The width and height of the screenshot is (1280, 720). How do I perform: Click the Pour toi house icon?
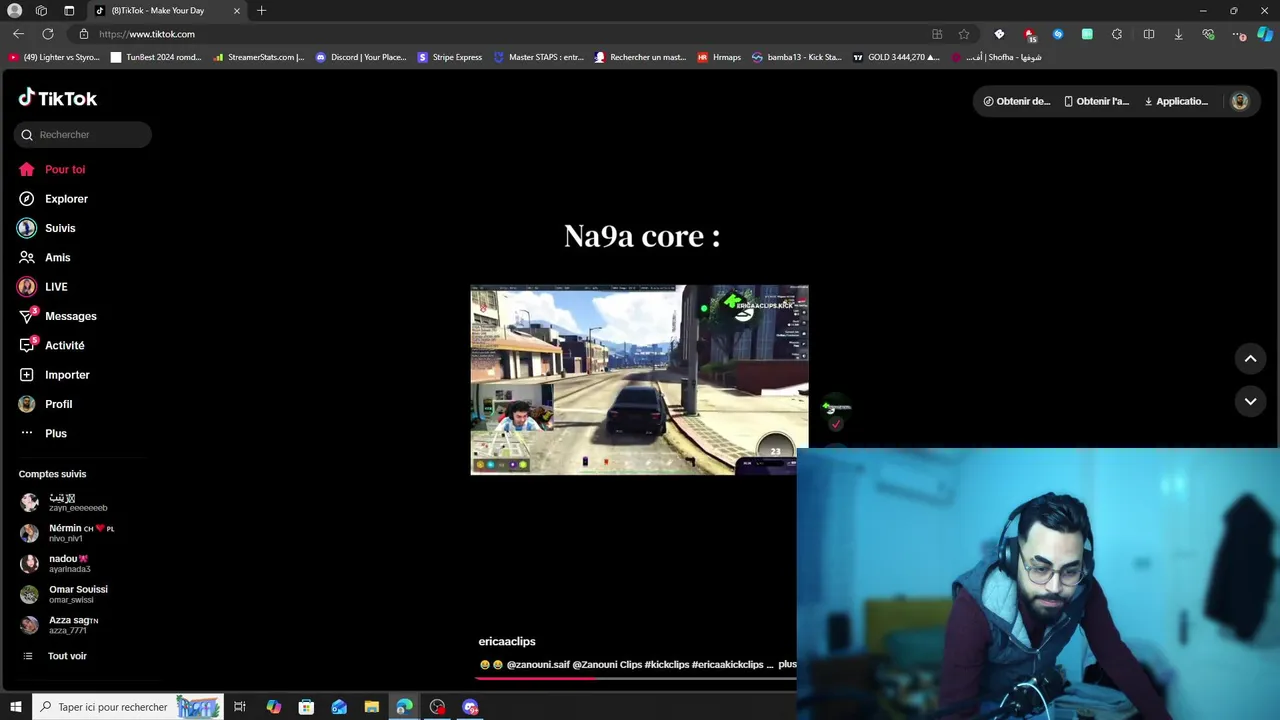click(27, 169)
